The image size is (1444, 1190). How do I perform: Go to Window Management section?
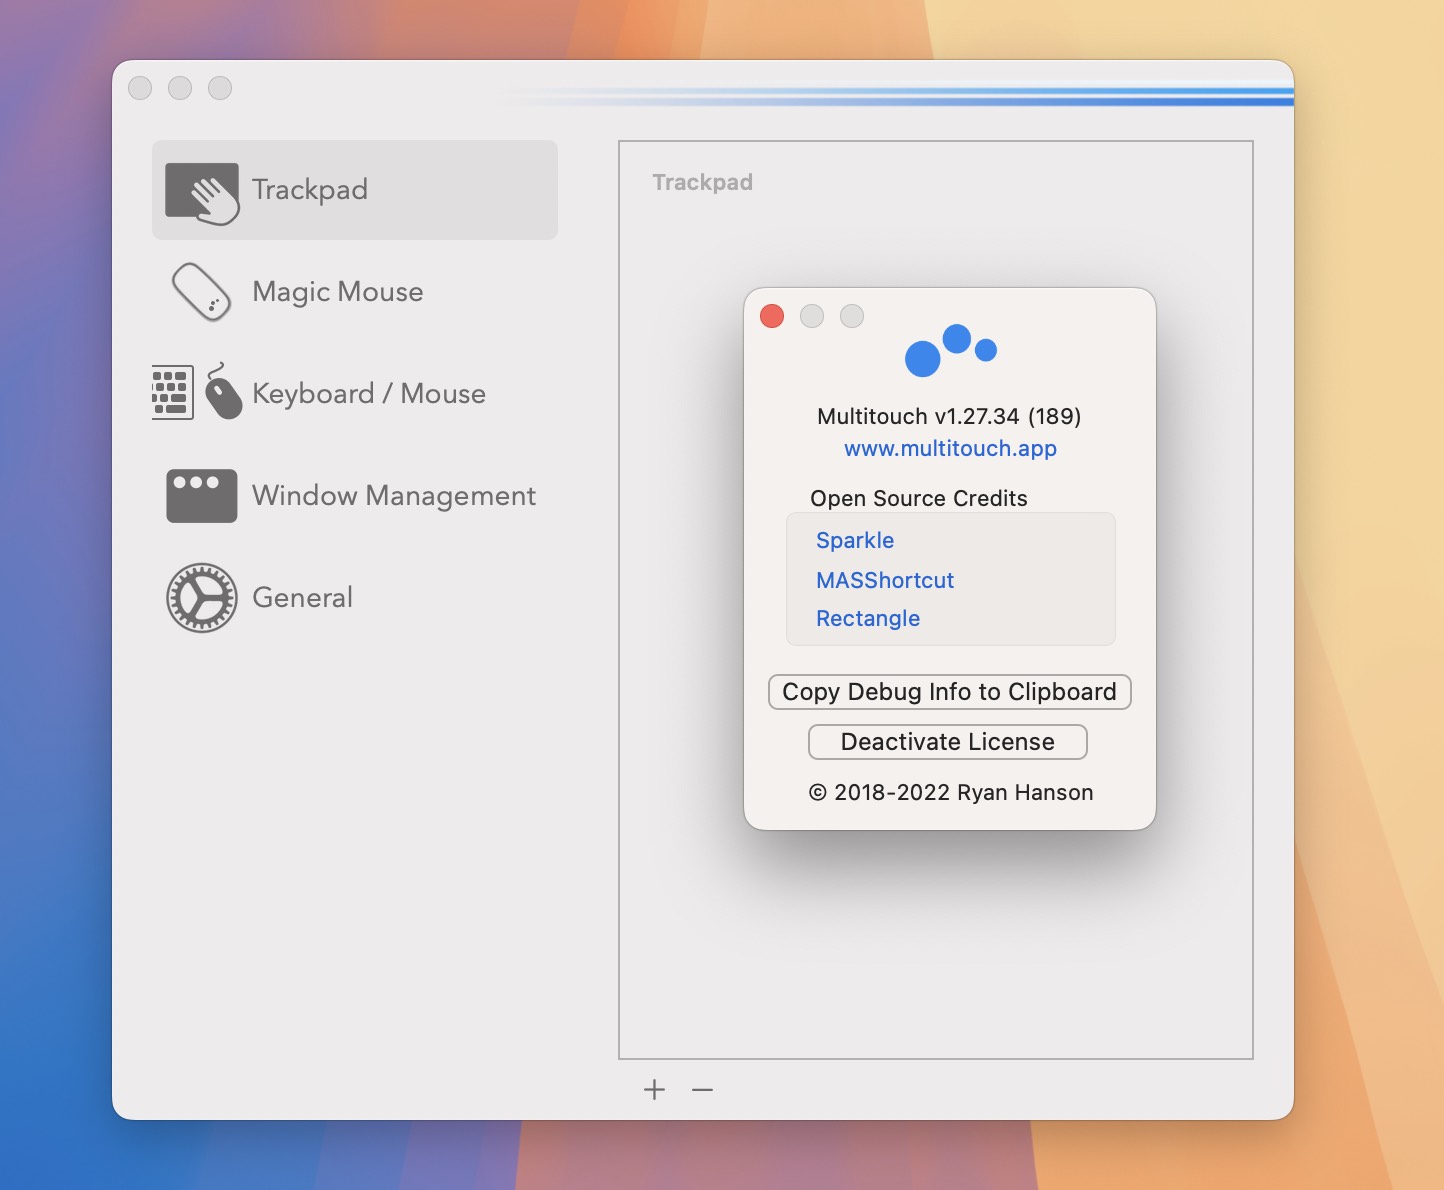tap(394, 496)
